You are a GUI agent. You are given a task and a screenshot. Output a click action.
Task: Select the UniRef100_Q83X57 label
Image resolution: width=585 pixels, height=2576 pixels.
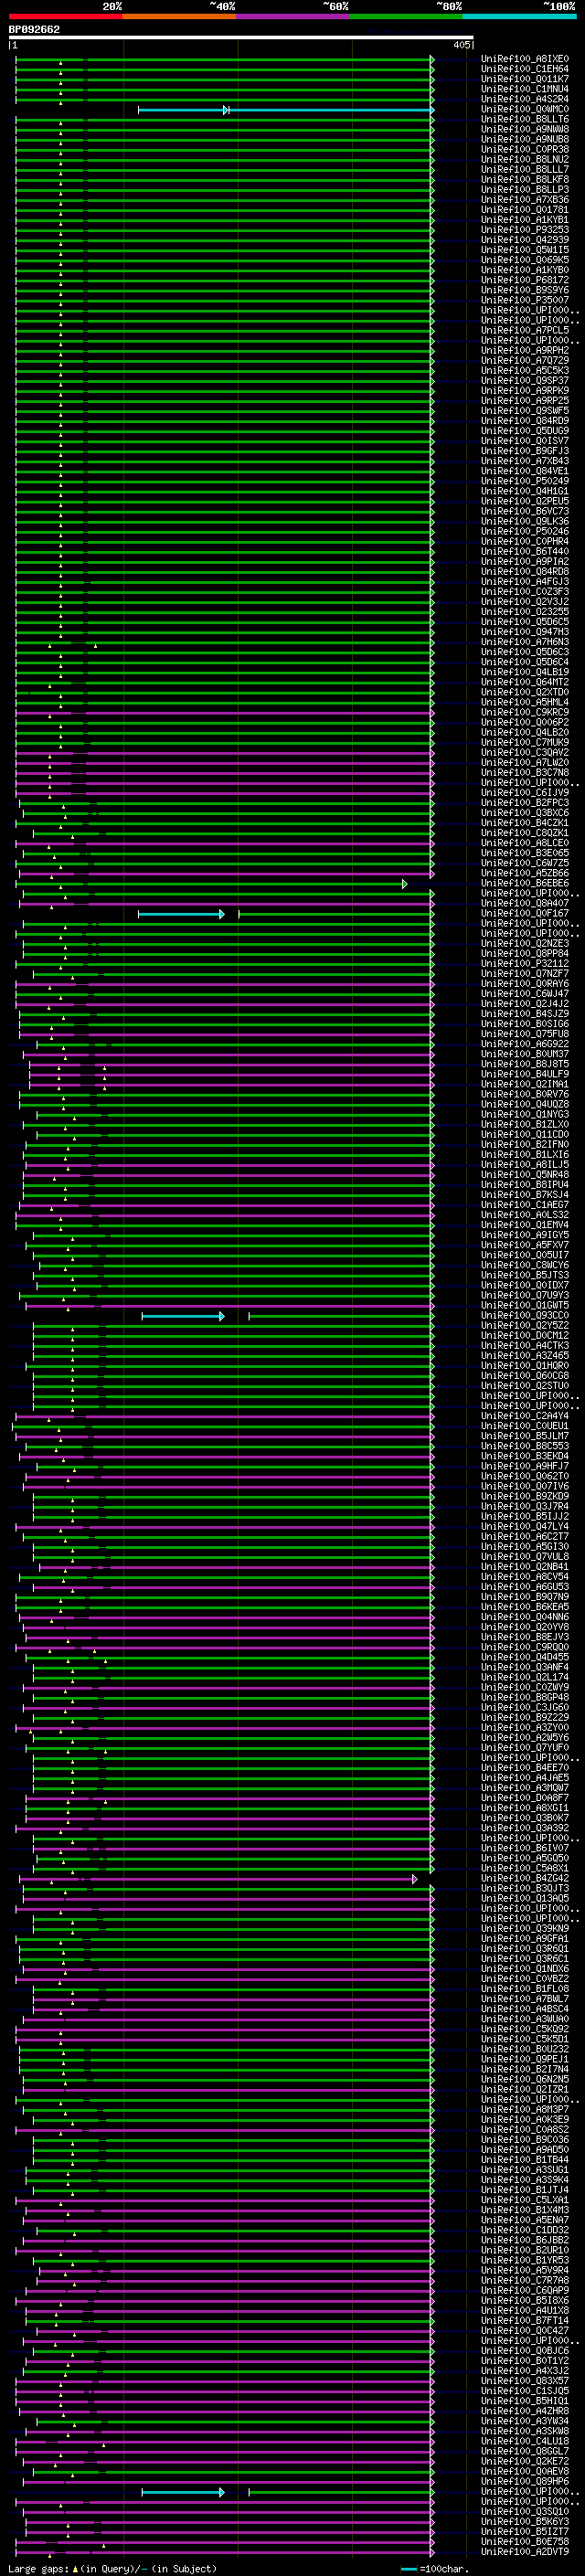click(x=524, y=2382)
